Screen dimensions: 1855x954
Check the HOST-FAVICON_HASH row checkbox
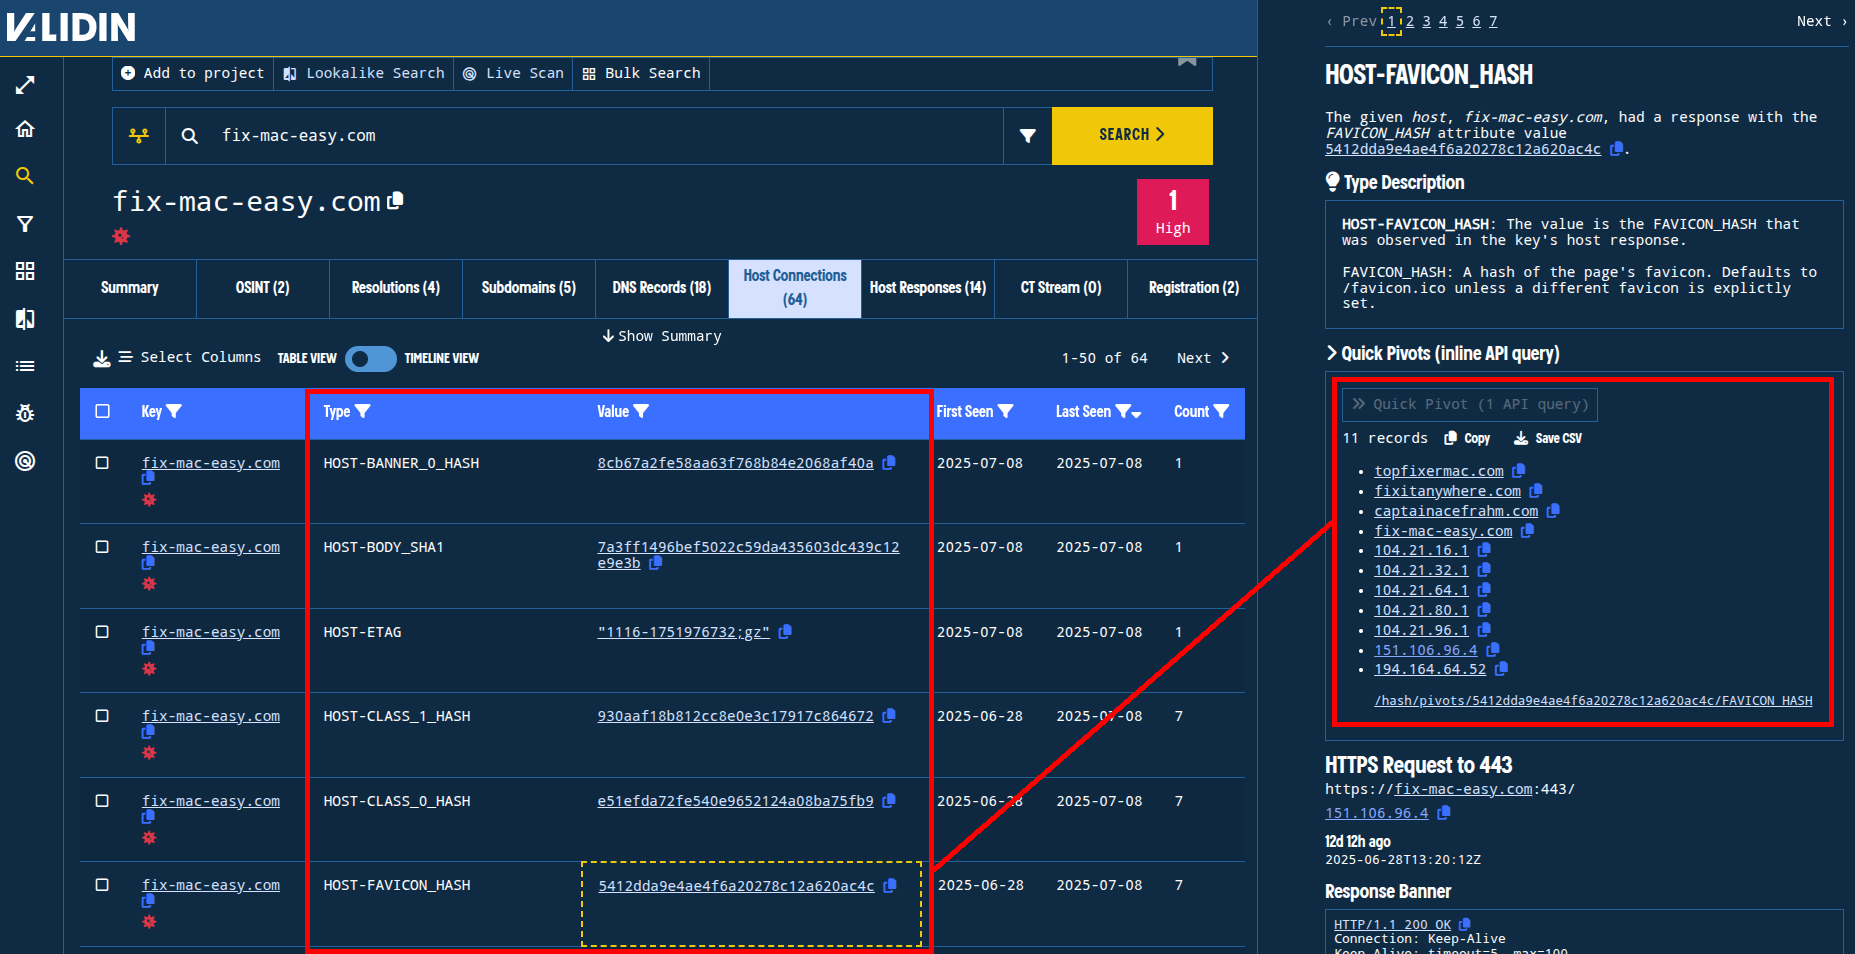click(x=102, y=885)
